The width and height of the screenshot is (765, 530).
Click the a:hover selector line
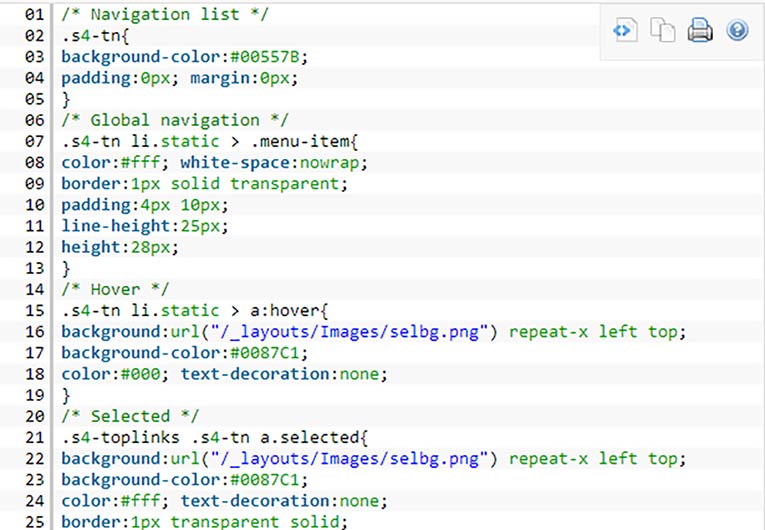[195, 311]
